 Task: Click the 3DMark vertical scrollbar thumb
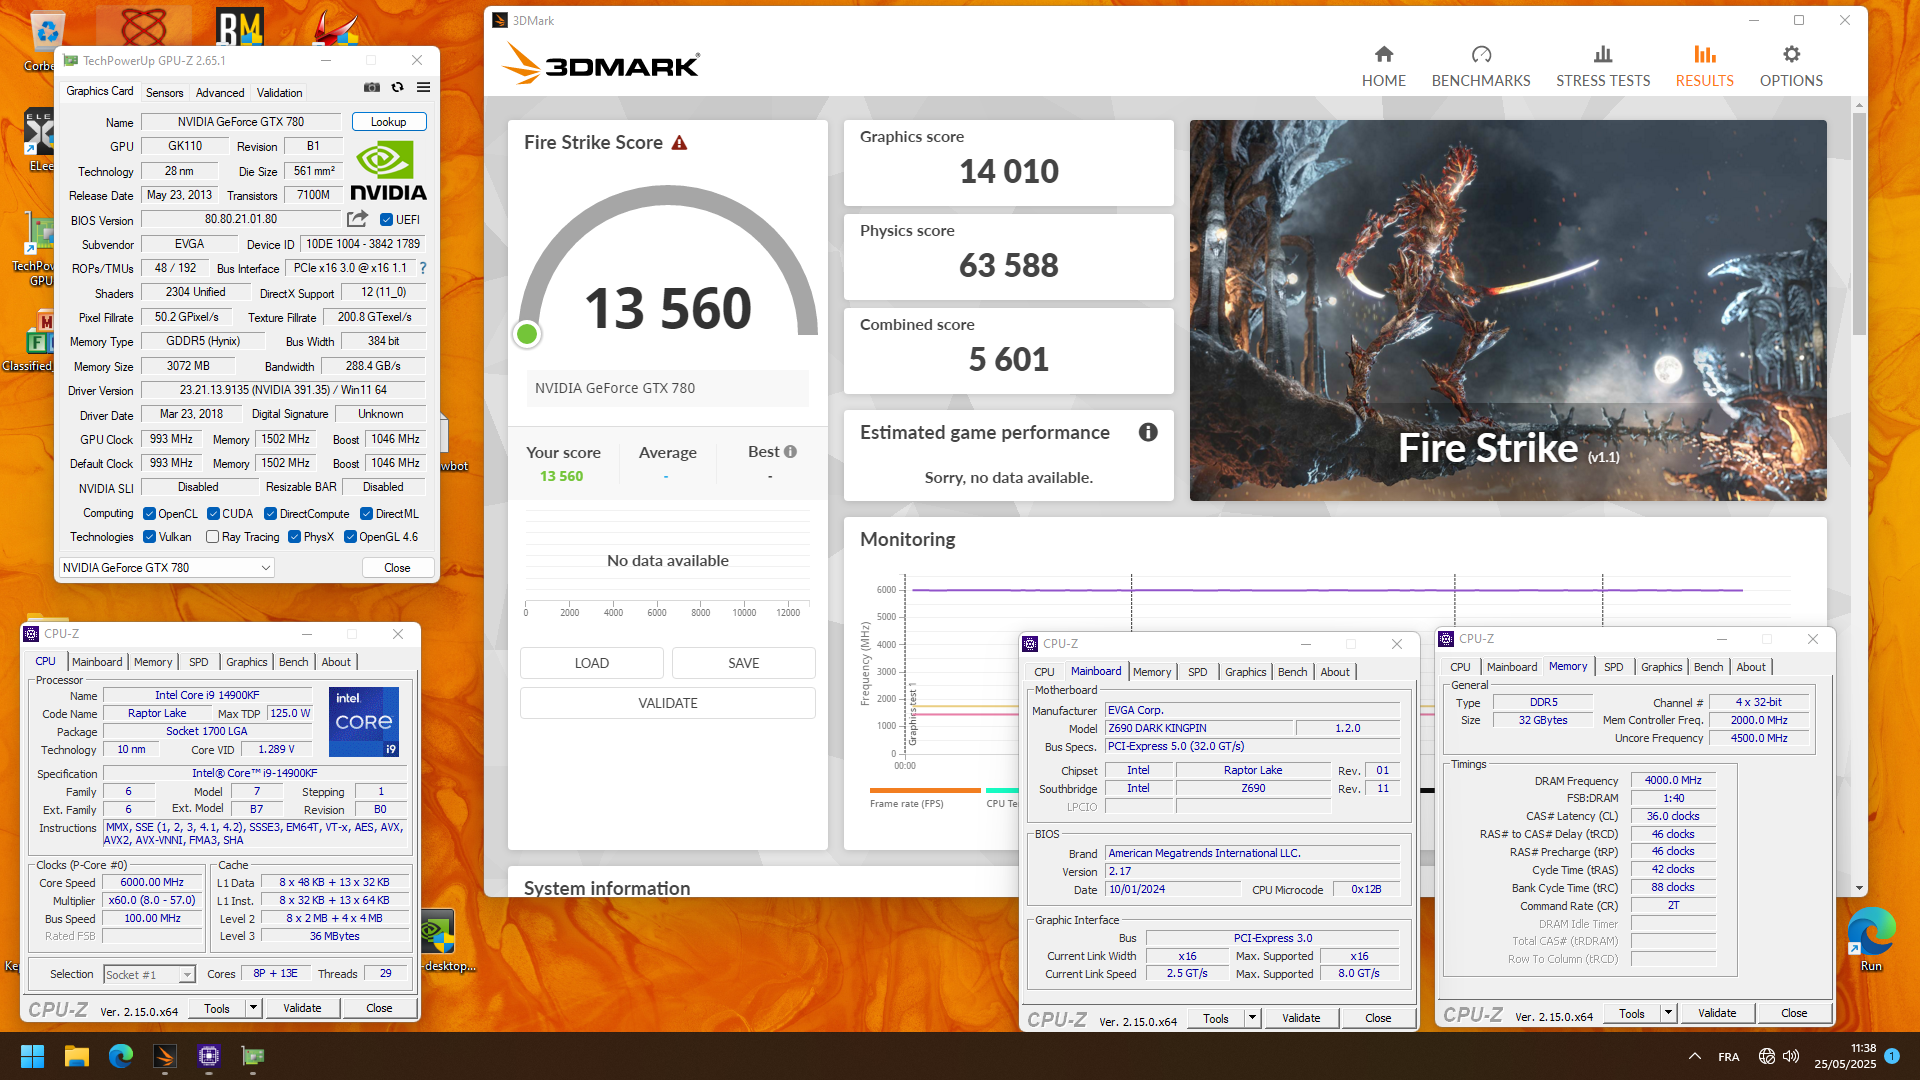(1859, 223)
